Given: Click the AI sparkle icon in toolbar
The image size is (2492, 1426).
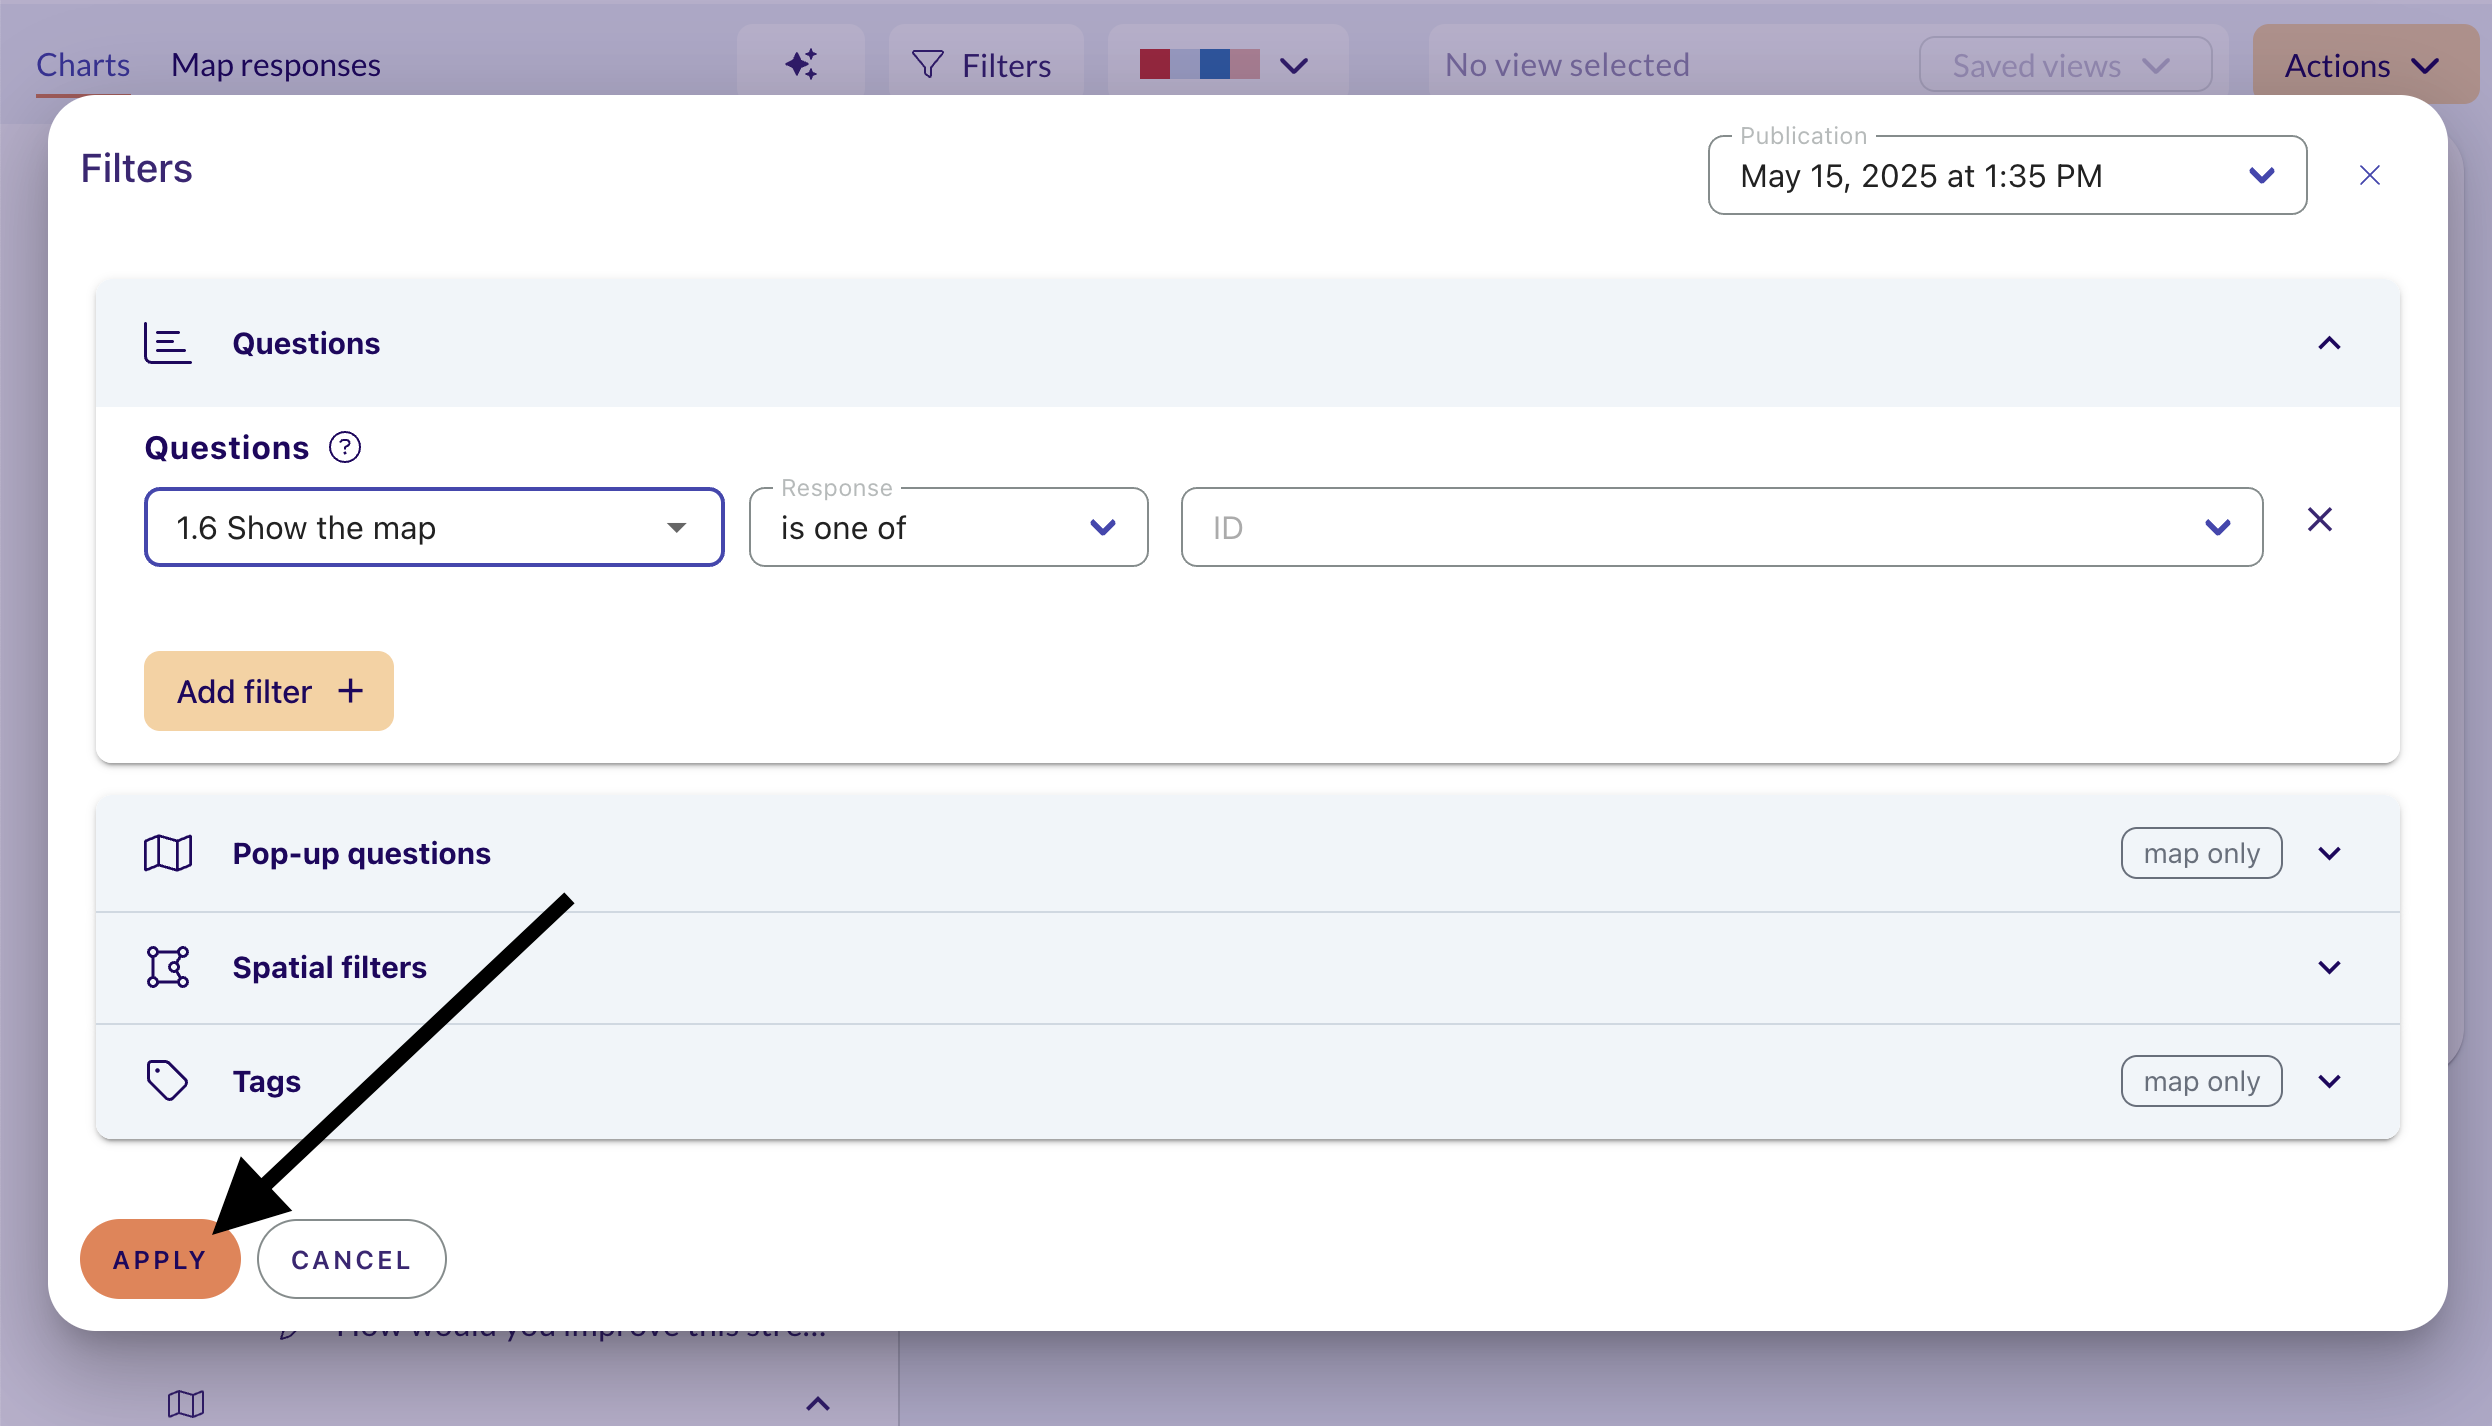Looking at the screenshot, I should pos(801,65).
